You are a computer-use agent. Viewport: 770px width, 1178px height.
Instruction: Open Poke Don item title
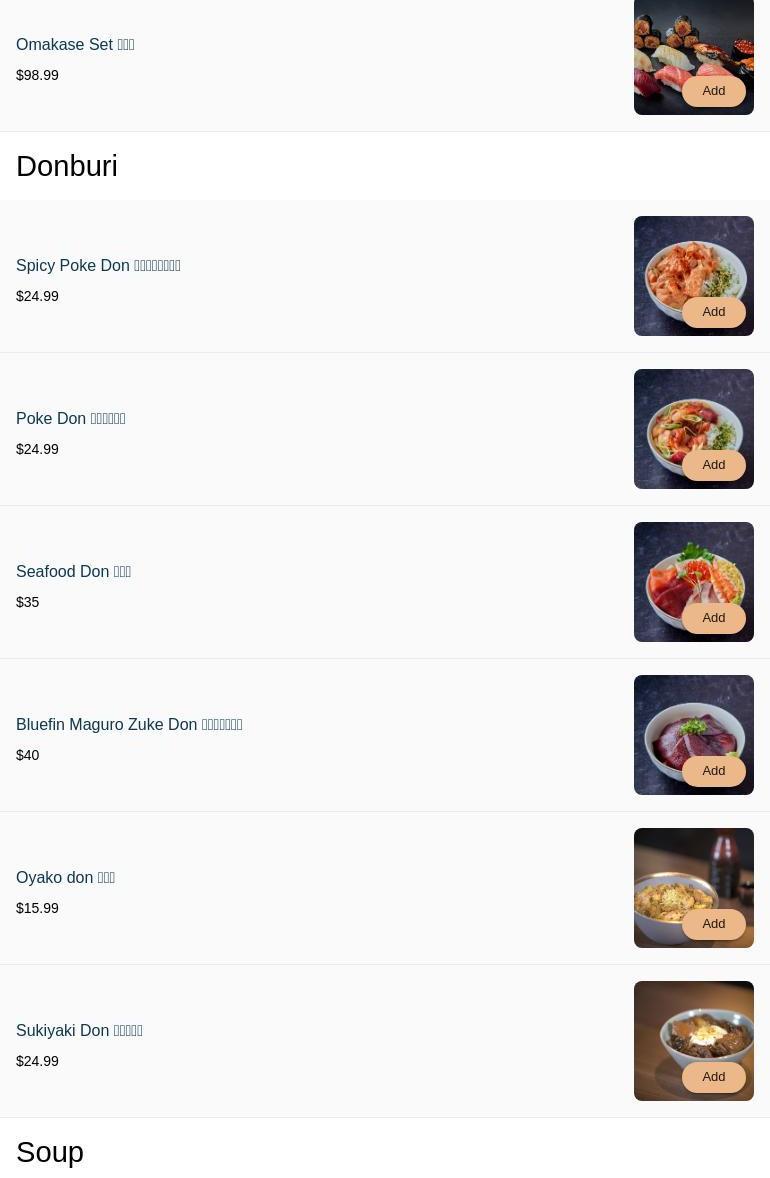click(70, 419)
